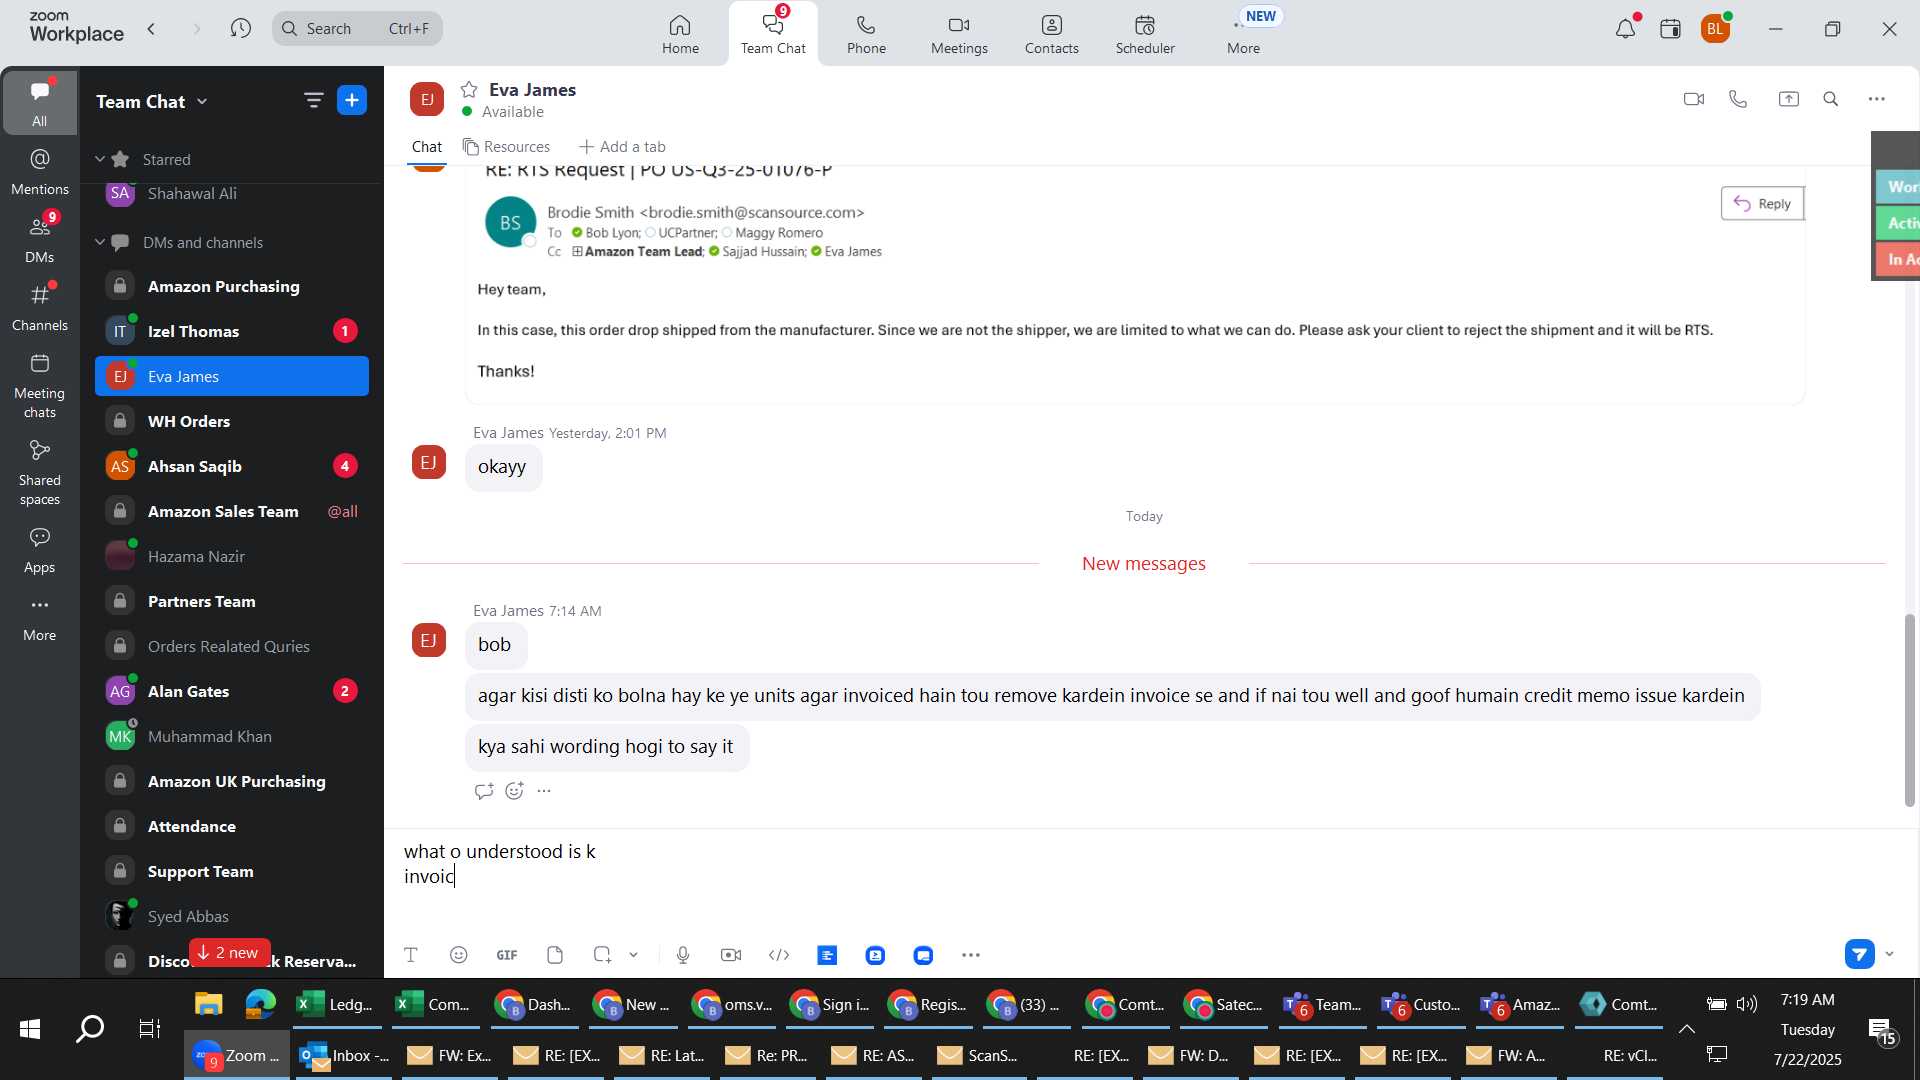Switch to the Phone tab
This screenshot has height=1080, width=1920.
[866, 34]
